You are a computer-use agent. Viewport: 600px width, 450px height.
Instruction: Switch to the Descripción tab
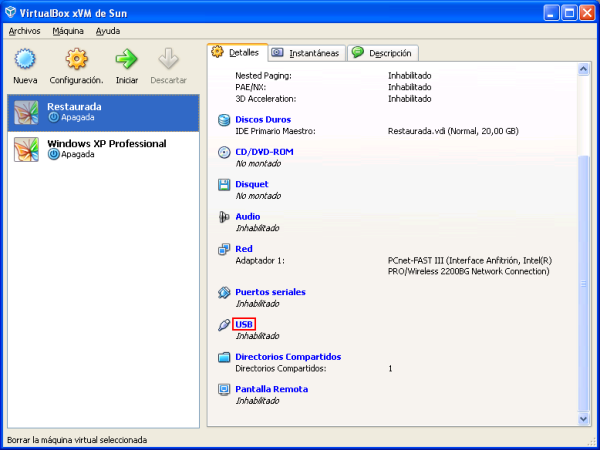384,53
